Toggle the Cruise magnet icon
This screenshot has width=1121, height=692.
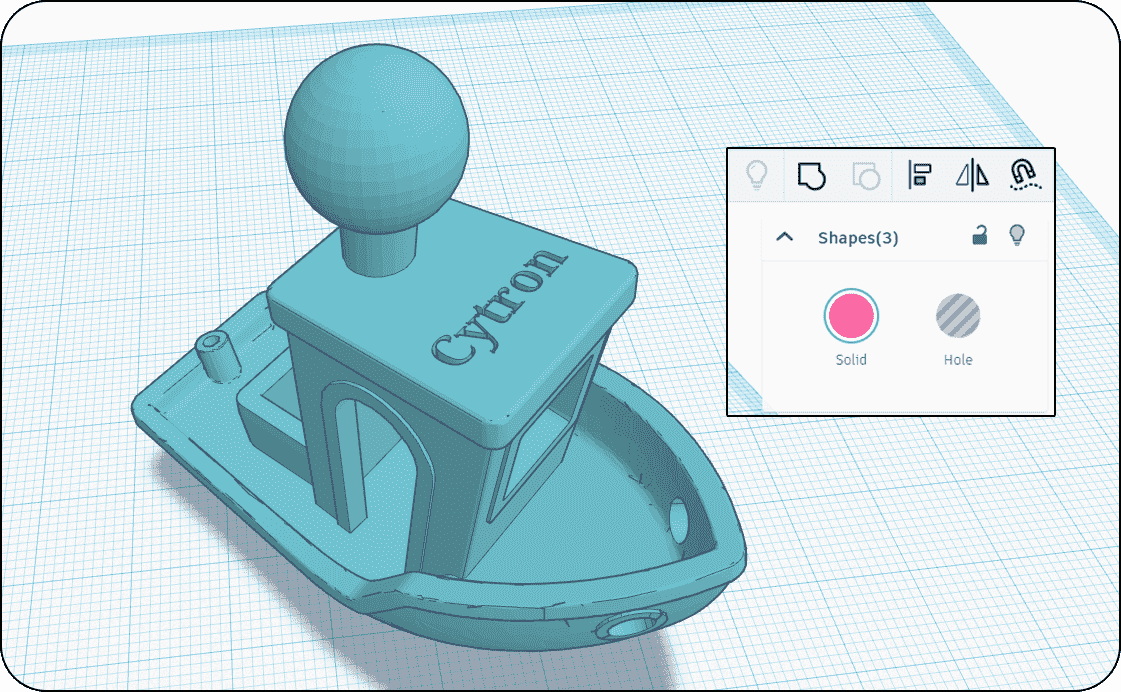pos(1025,174)
